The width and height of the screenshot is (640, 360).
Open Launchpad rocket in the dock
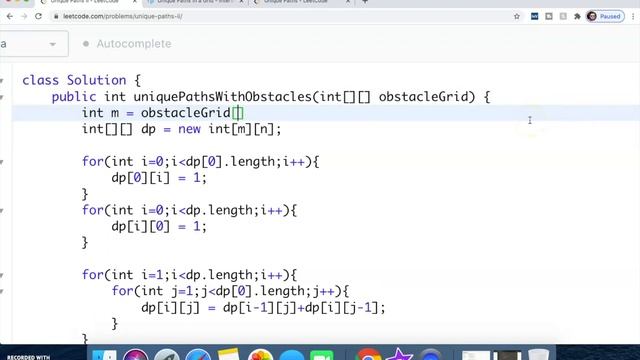coord(167,354)
